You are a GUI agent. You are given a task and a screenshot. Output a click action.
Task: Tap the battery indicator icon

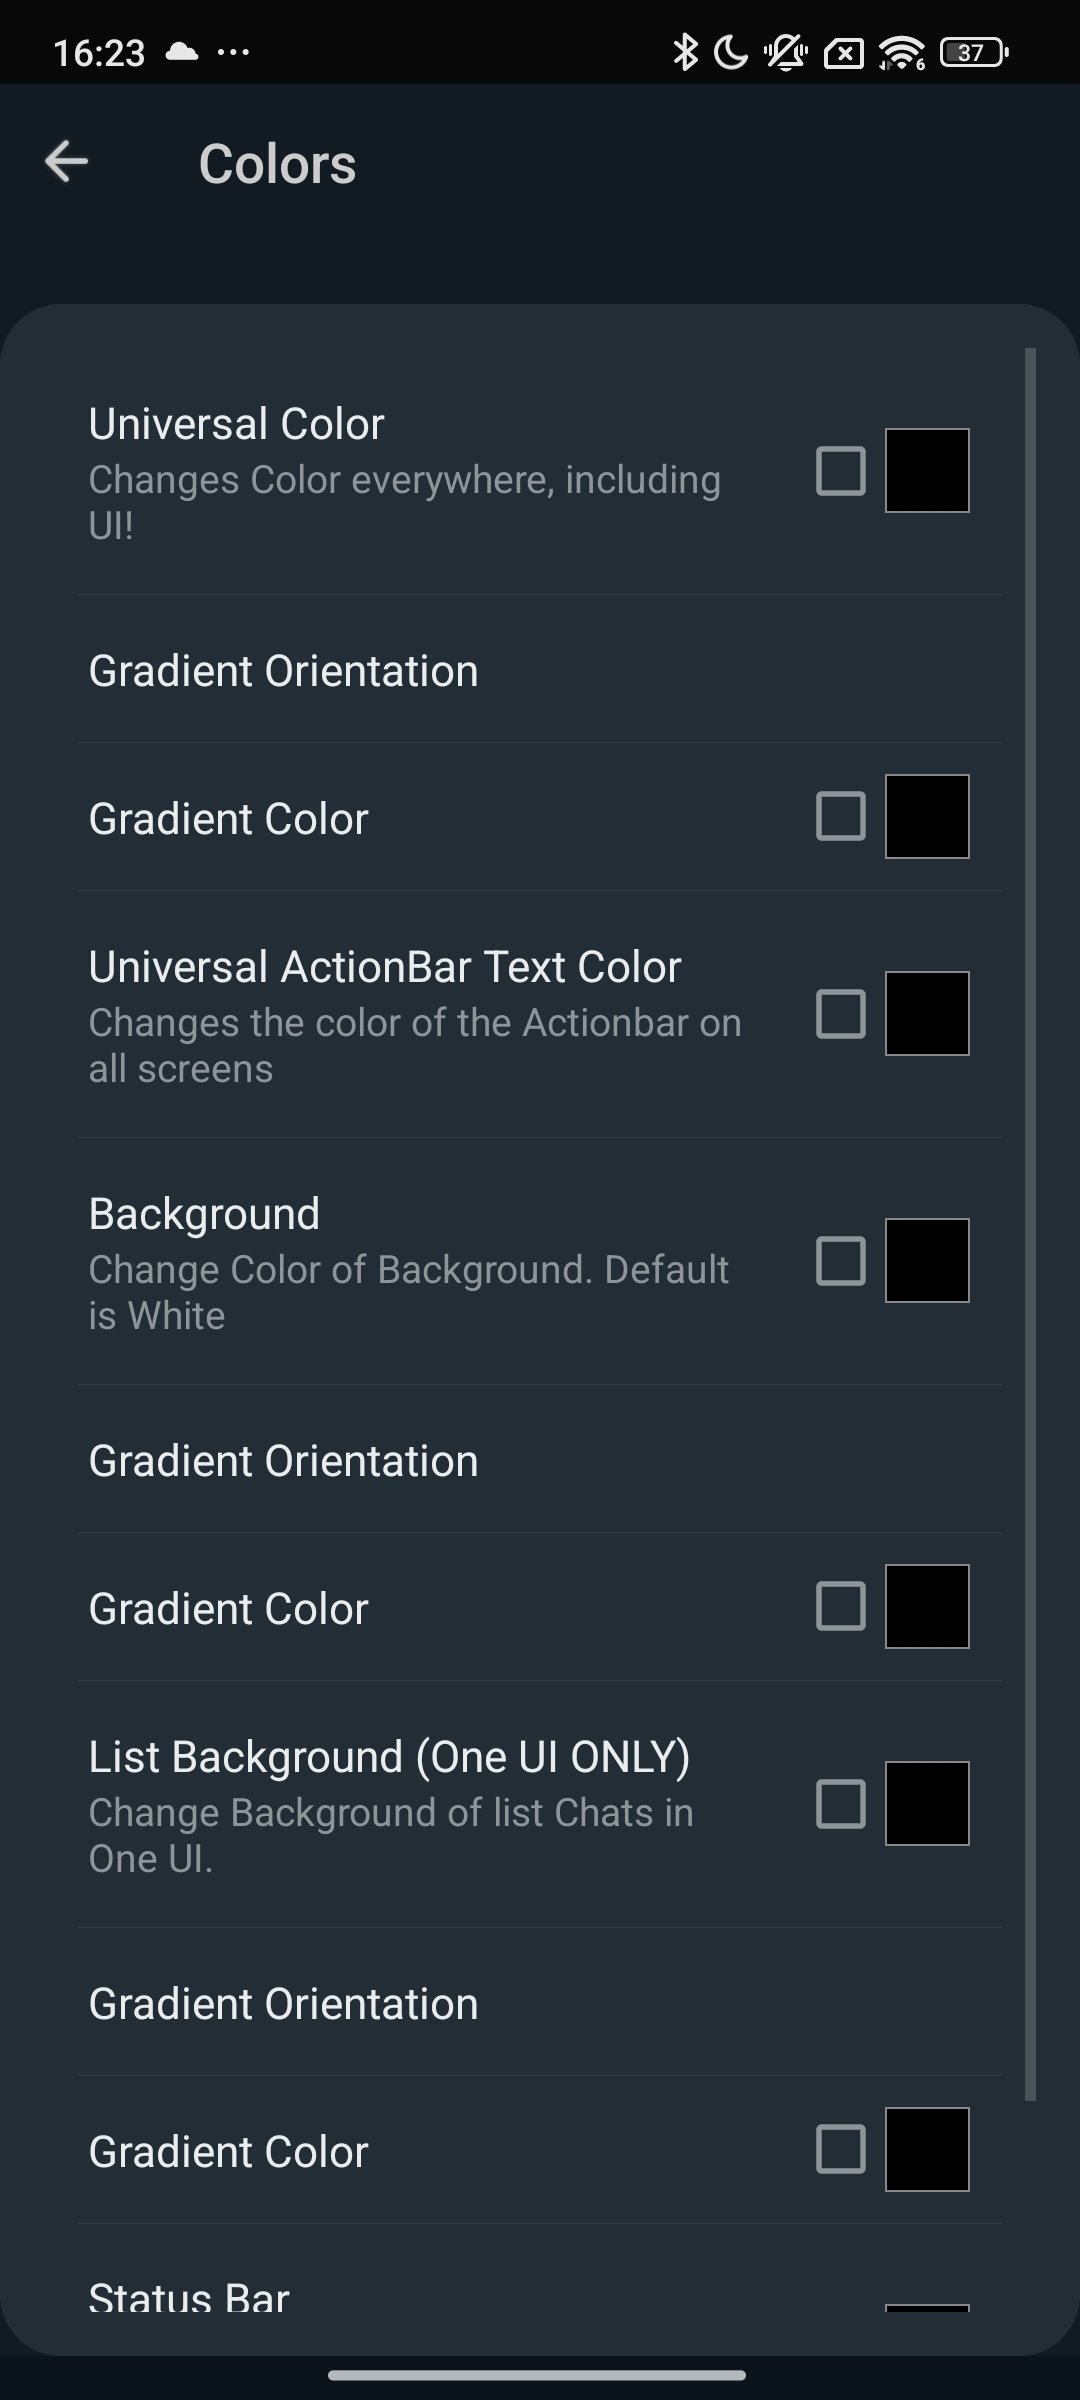[x=974, y=52]
